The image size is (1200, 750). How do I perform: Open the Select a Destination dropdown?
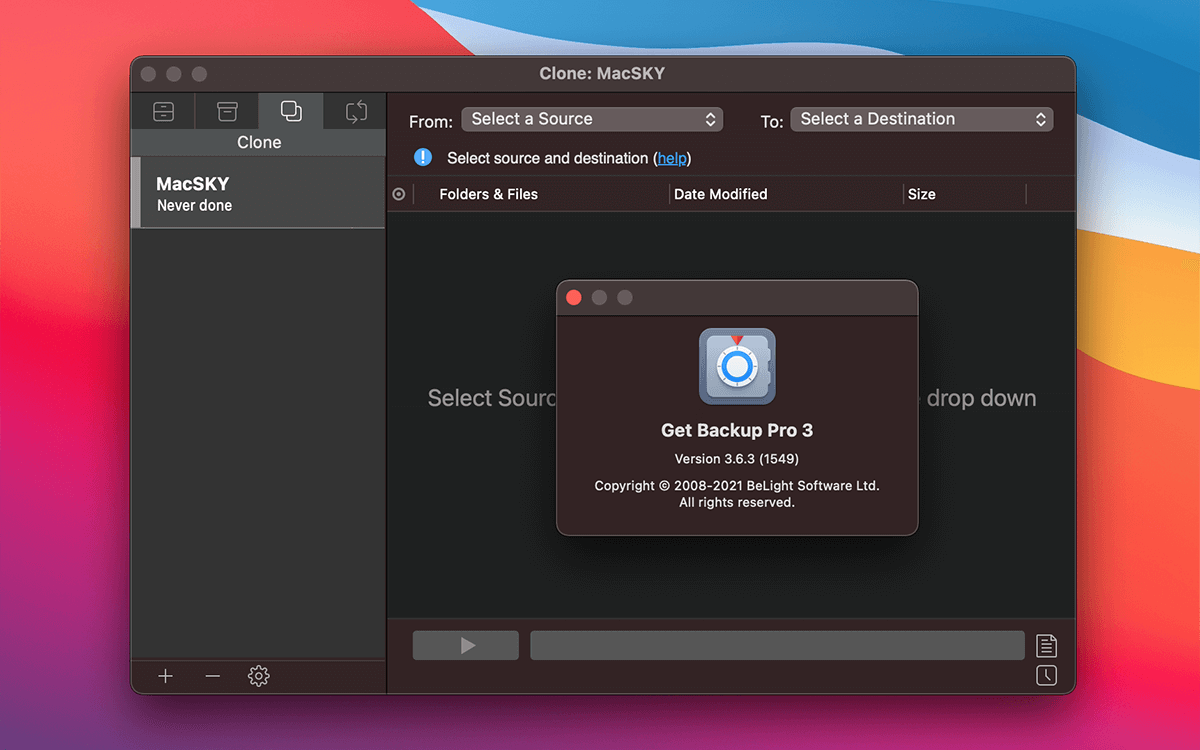[921, 119]
